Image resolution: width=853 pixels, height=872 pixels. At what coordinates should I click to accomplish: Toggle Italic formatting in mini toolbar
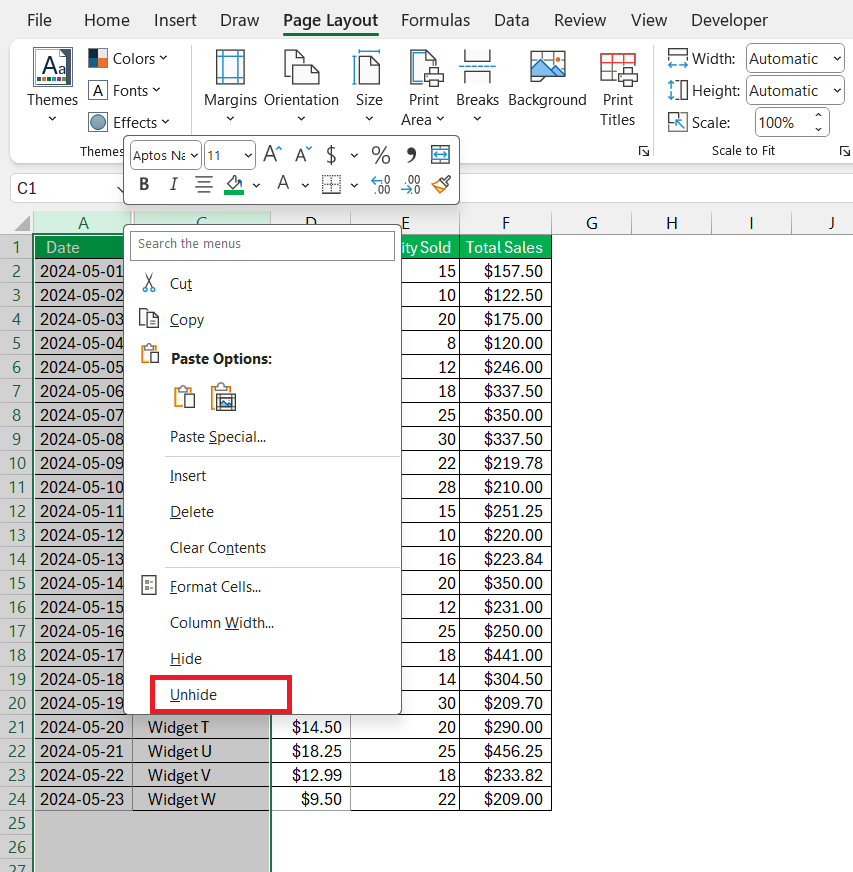point(173,184)
